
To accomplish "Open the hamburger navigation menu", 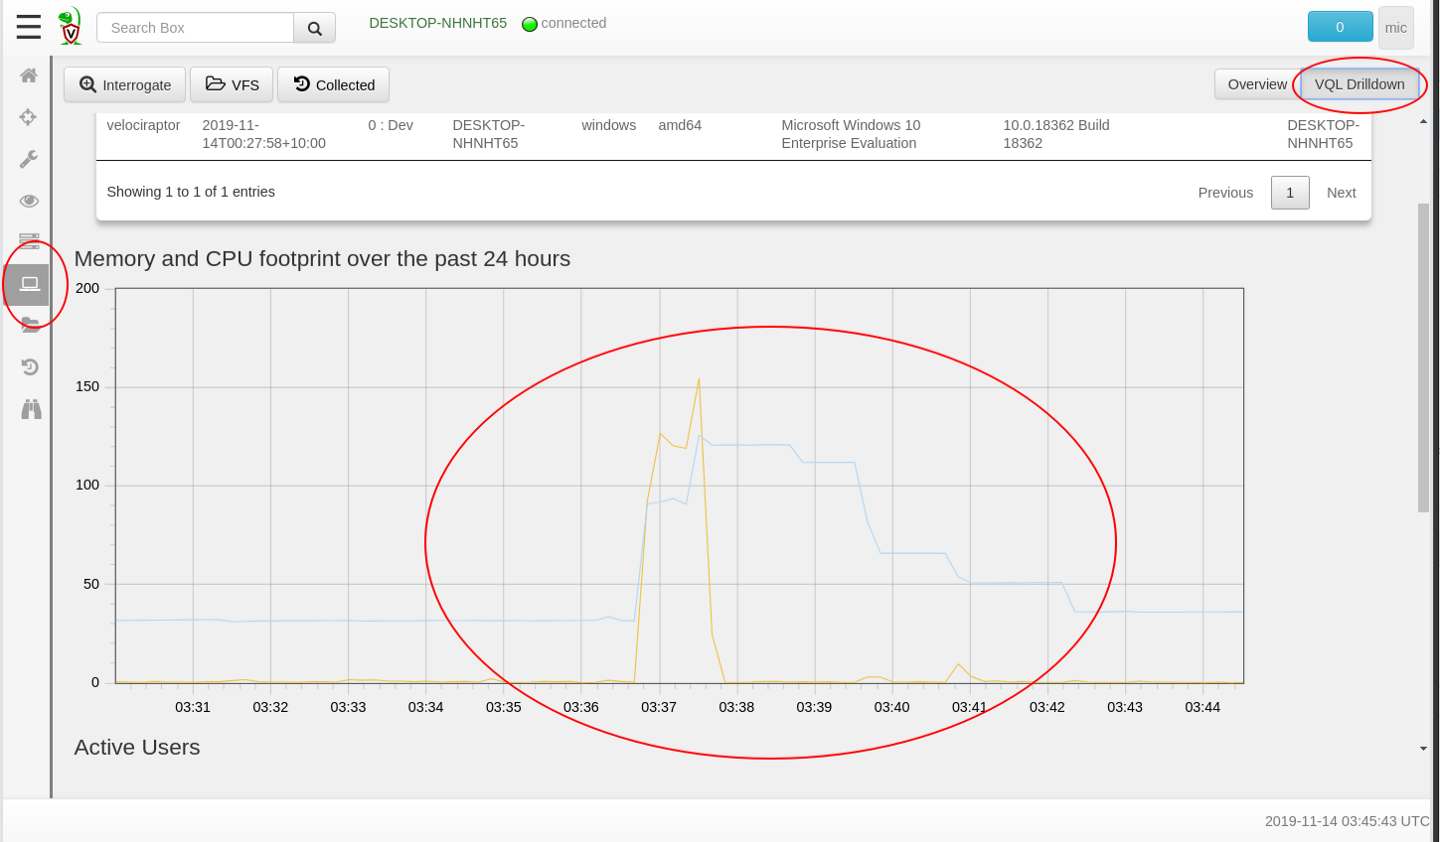I will click(x=28, y=27).
